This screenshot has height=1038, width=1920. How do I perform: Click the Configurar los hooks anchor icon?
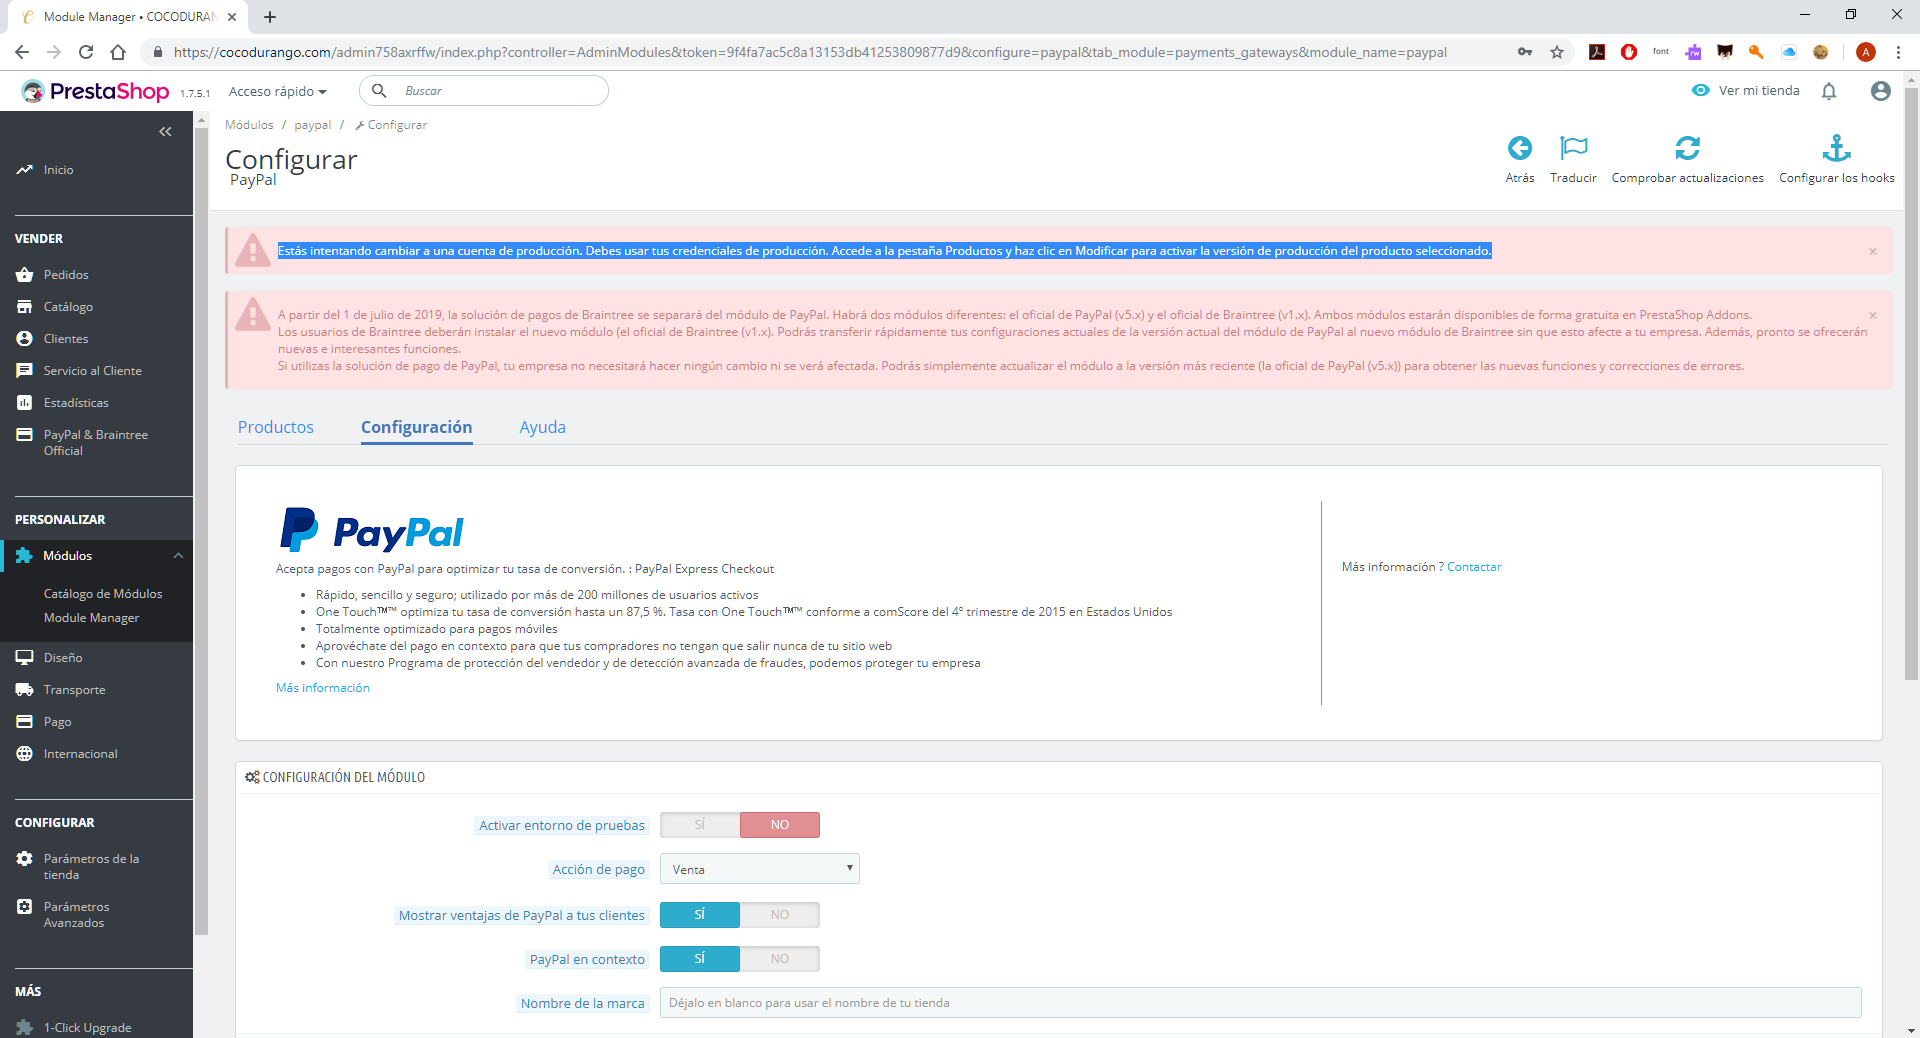pyautogui.click(x=1836, y=148)
